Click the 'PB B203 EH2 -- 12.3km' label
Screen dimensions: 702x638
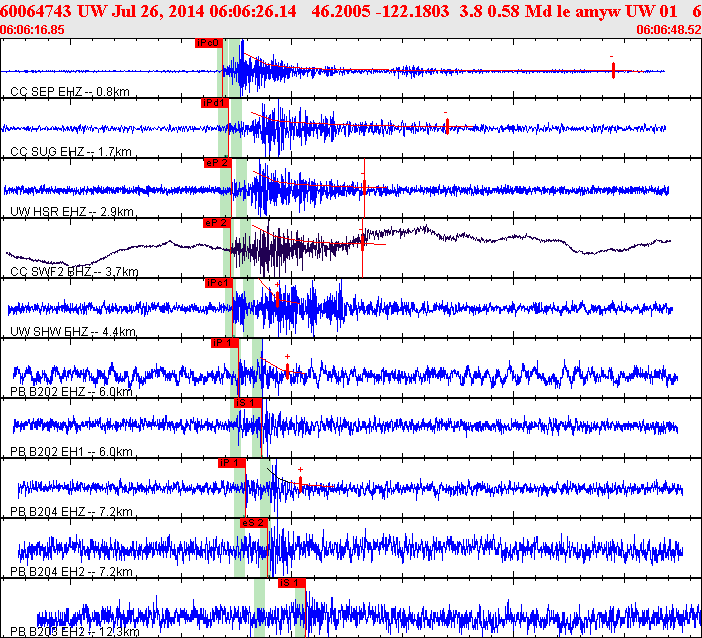pyautogui.click(x=75, y=632)
